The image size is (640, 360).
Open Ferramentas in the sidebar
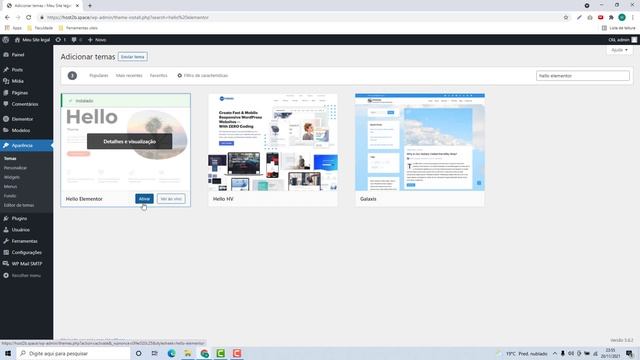[24, 241]
